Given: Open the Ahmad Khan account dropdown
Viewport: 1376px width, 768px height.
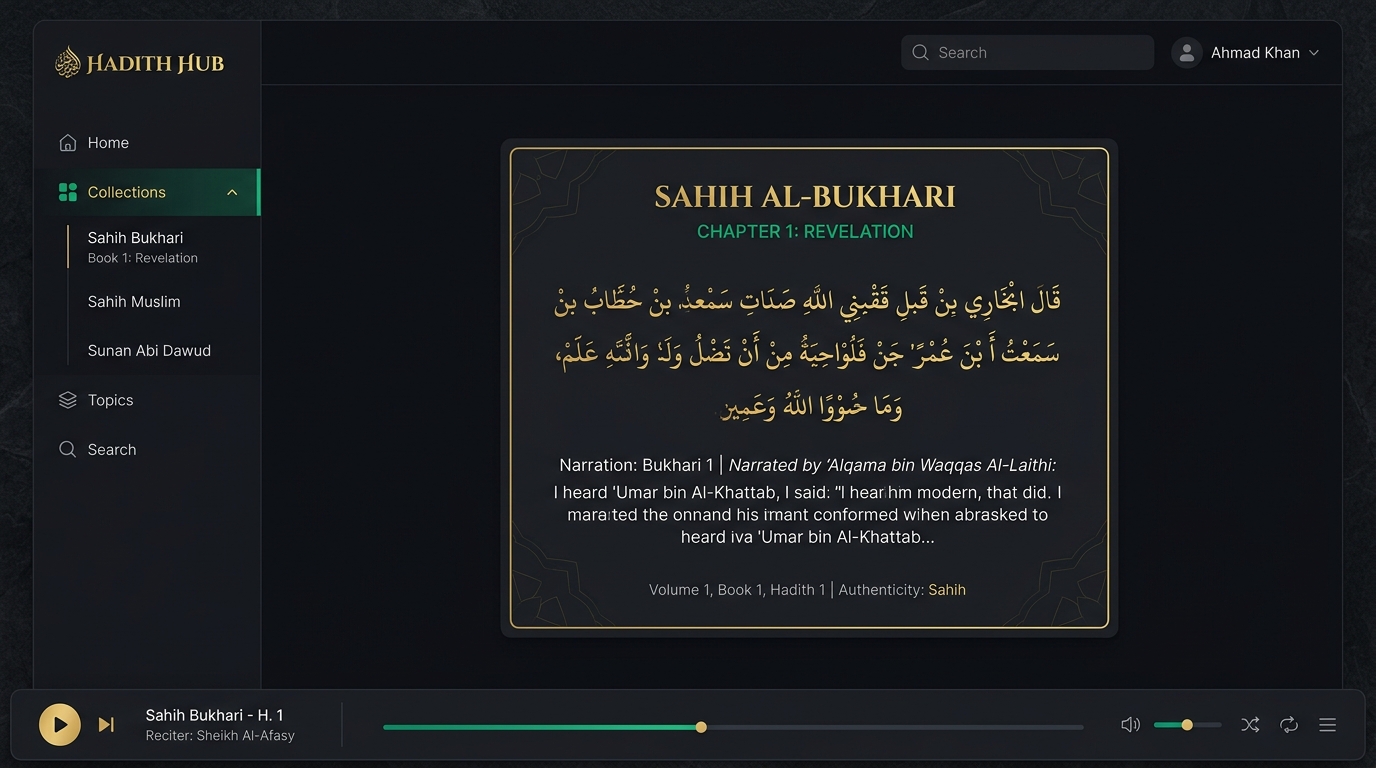Looking at the screenshot, I should tap(1314, 53).
